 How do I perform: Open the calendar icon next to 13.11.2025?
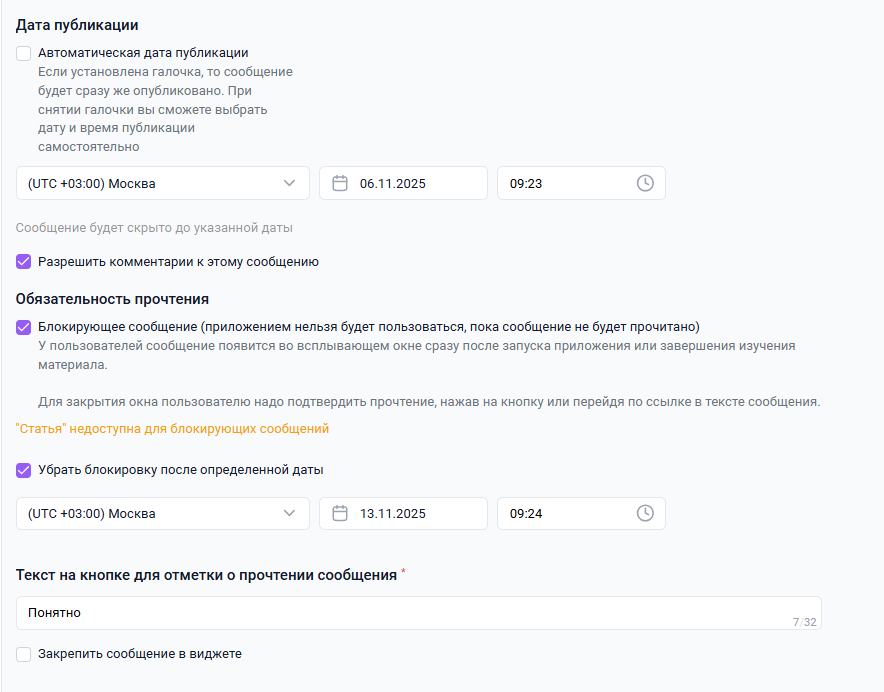(x=340, y=513)
